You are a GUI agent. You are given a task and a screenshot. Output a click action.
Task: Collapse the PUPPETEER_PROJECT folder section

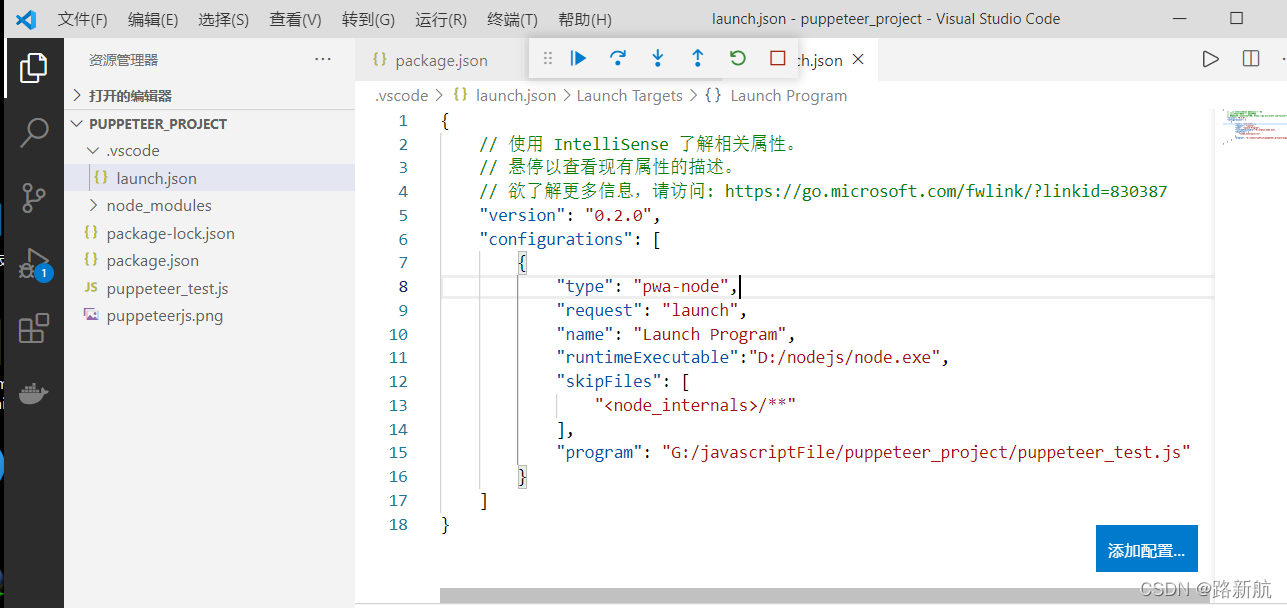click(210, 124)
